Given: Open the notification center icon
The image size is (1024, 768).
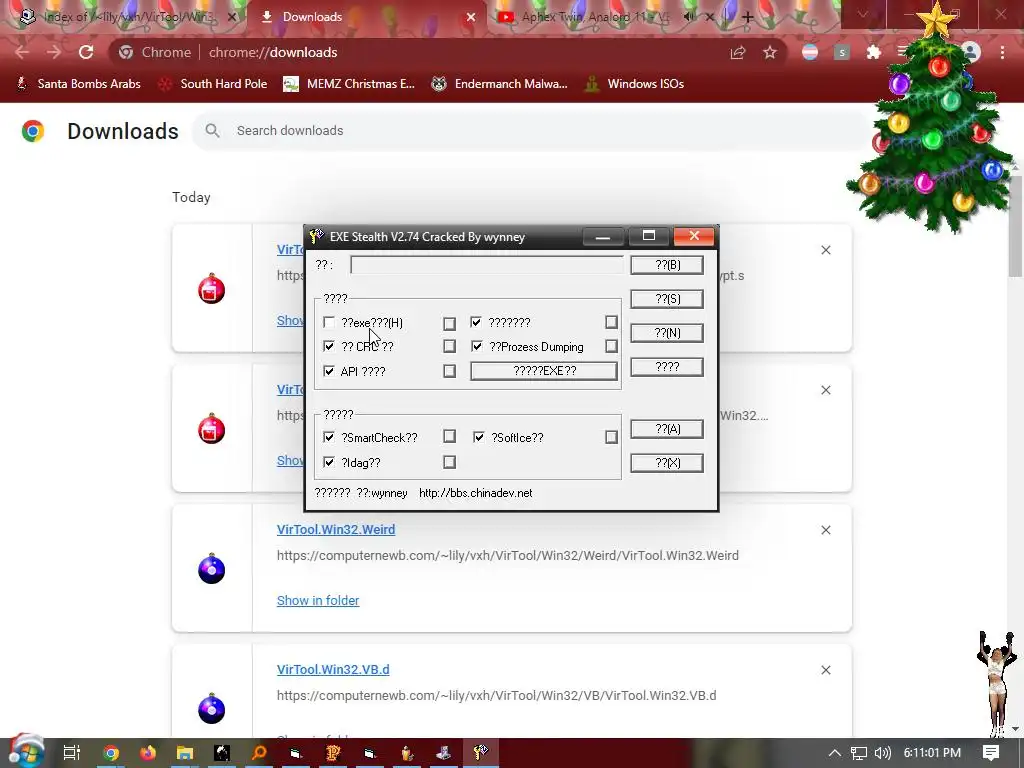Looking at the screenshot, I should point(991,753).
